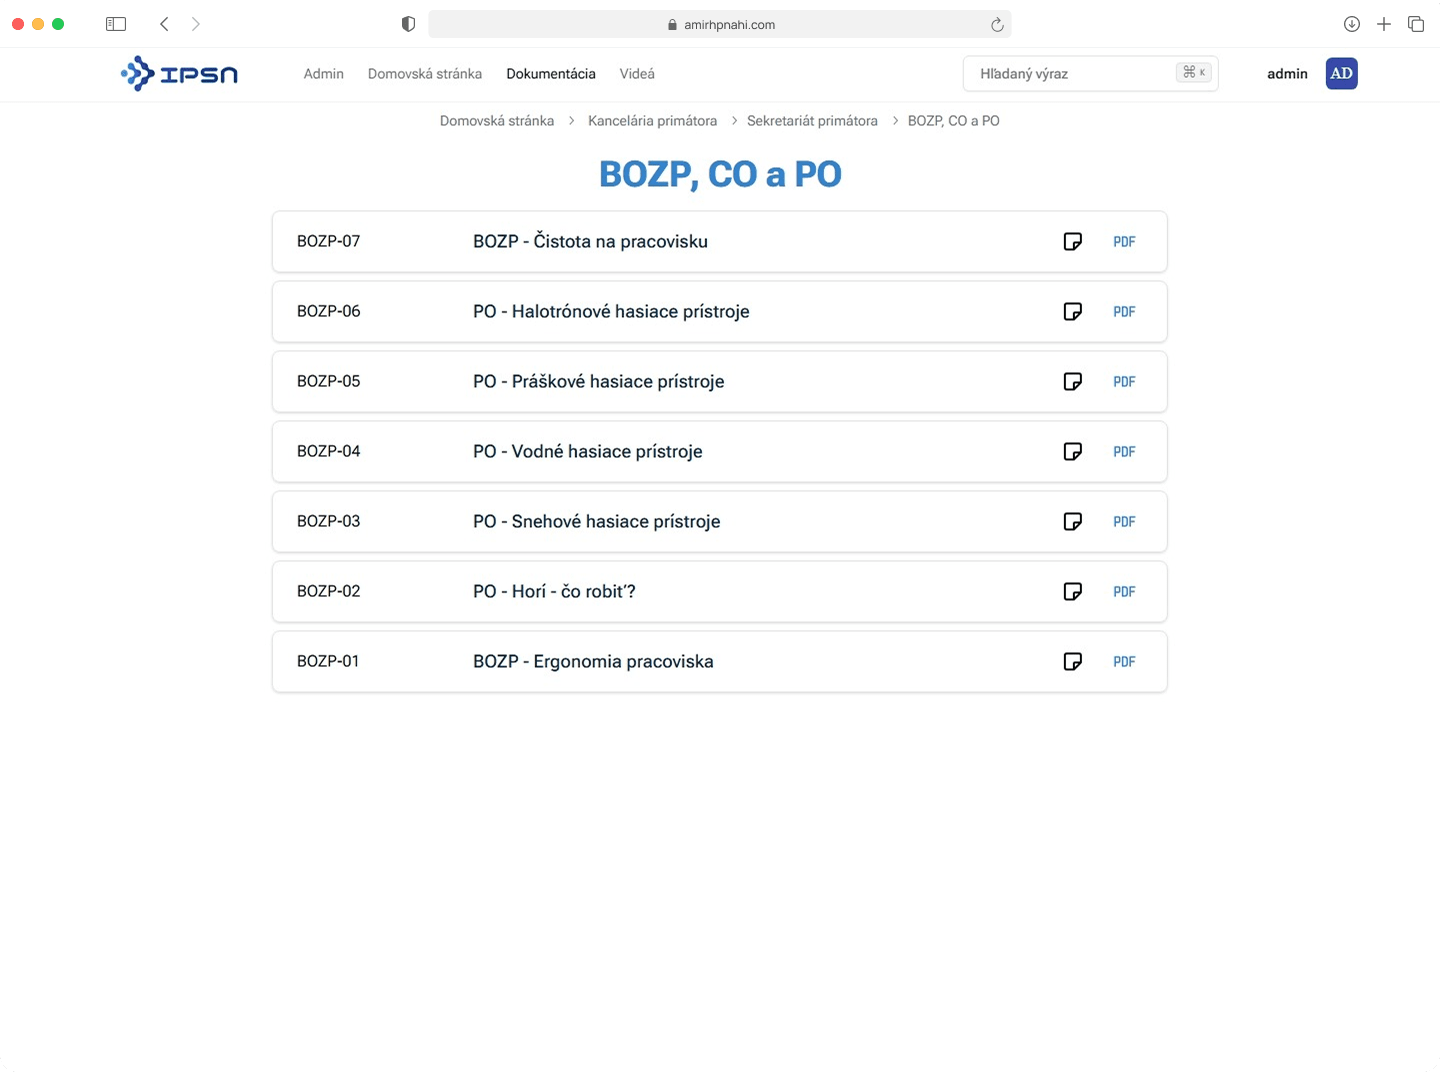Screen dimensions: 1440x1072
Task: Go to Admin from the navigation bar
Action: [x=323, y=73]
